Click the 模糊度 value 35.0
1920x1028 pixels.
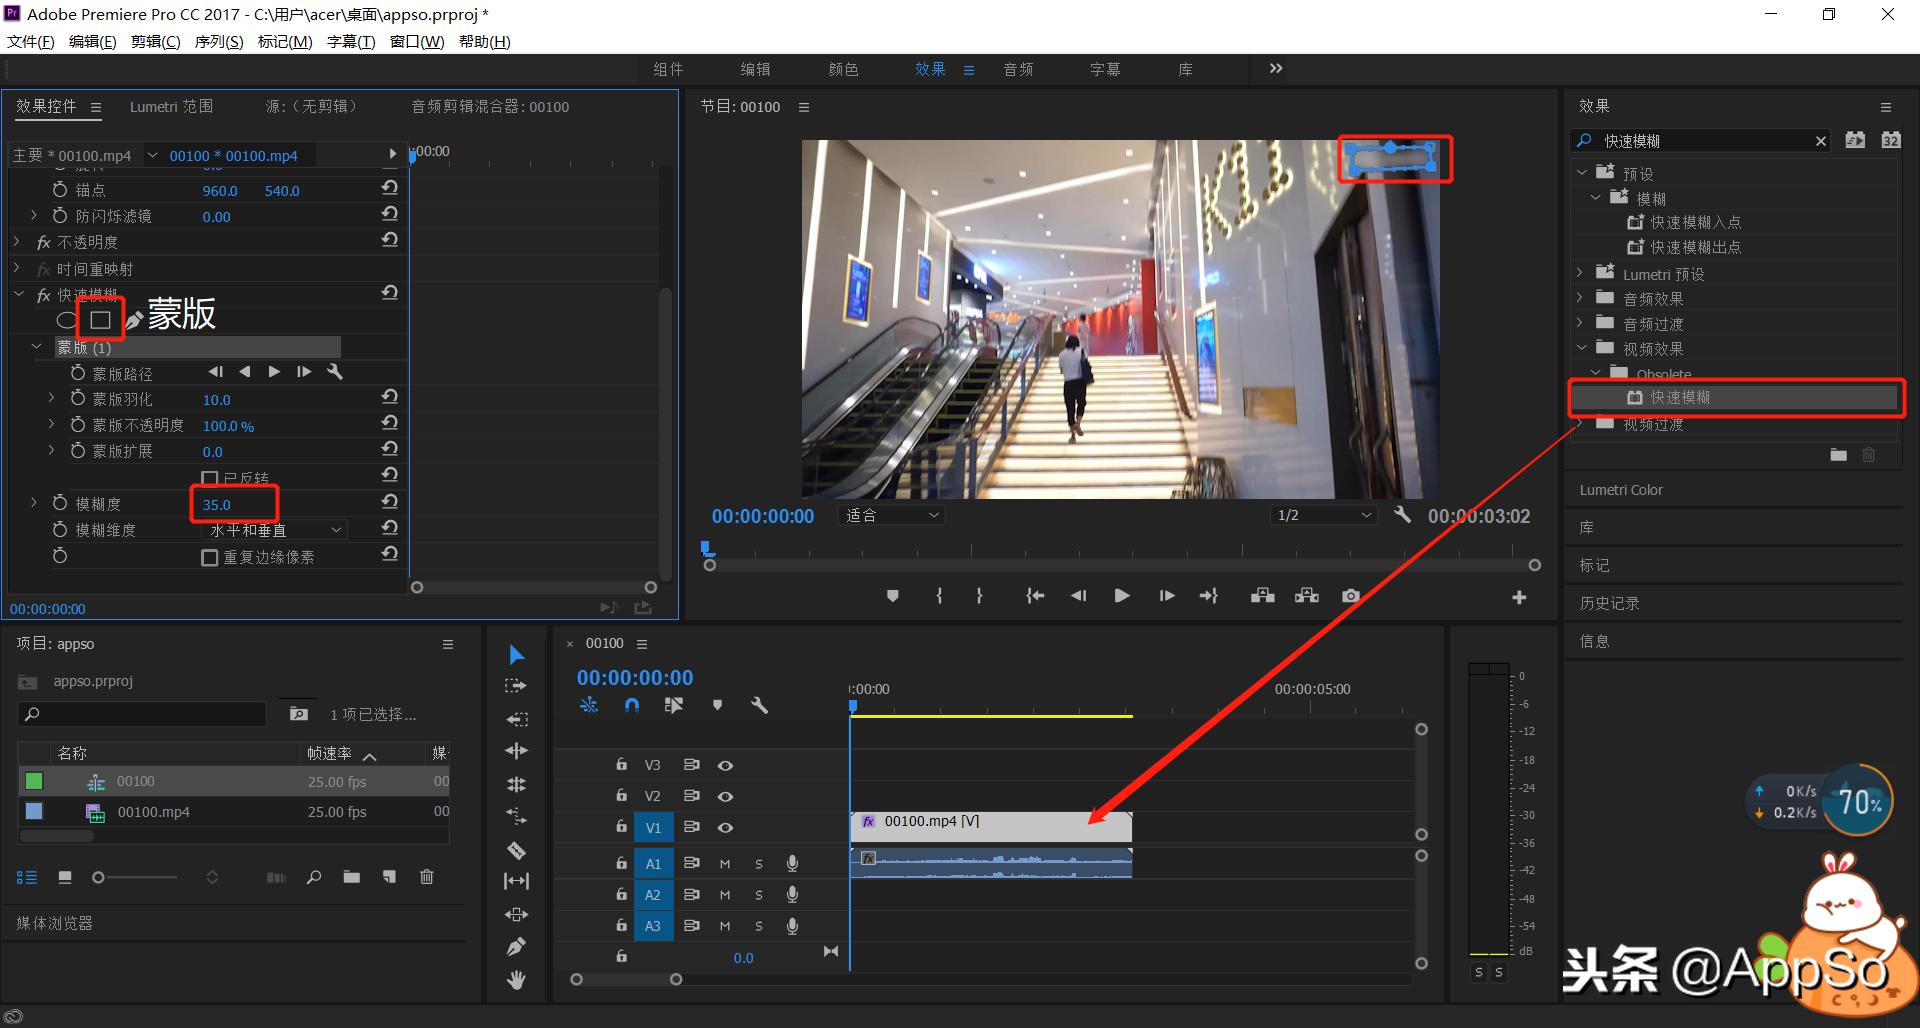(x=217, y=505)
